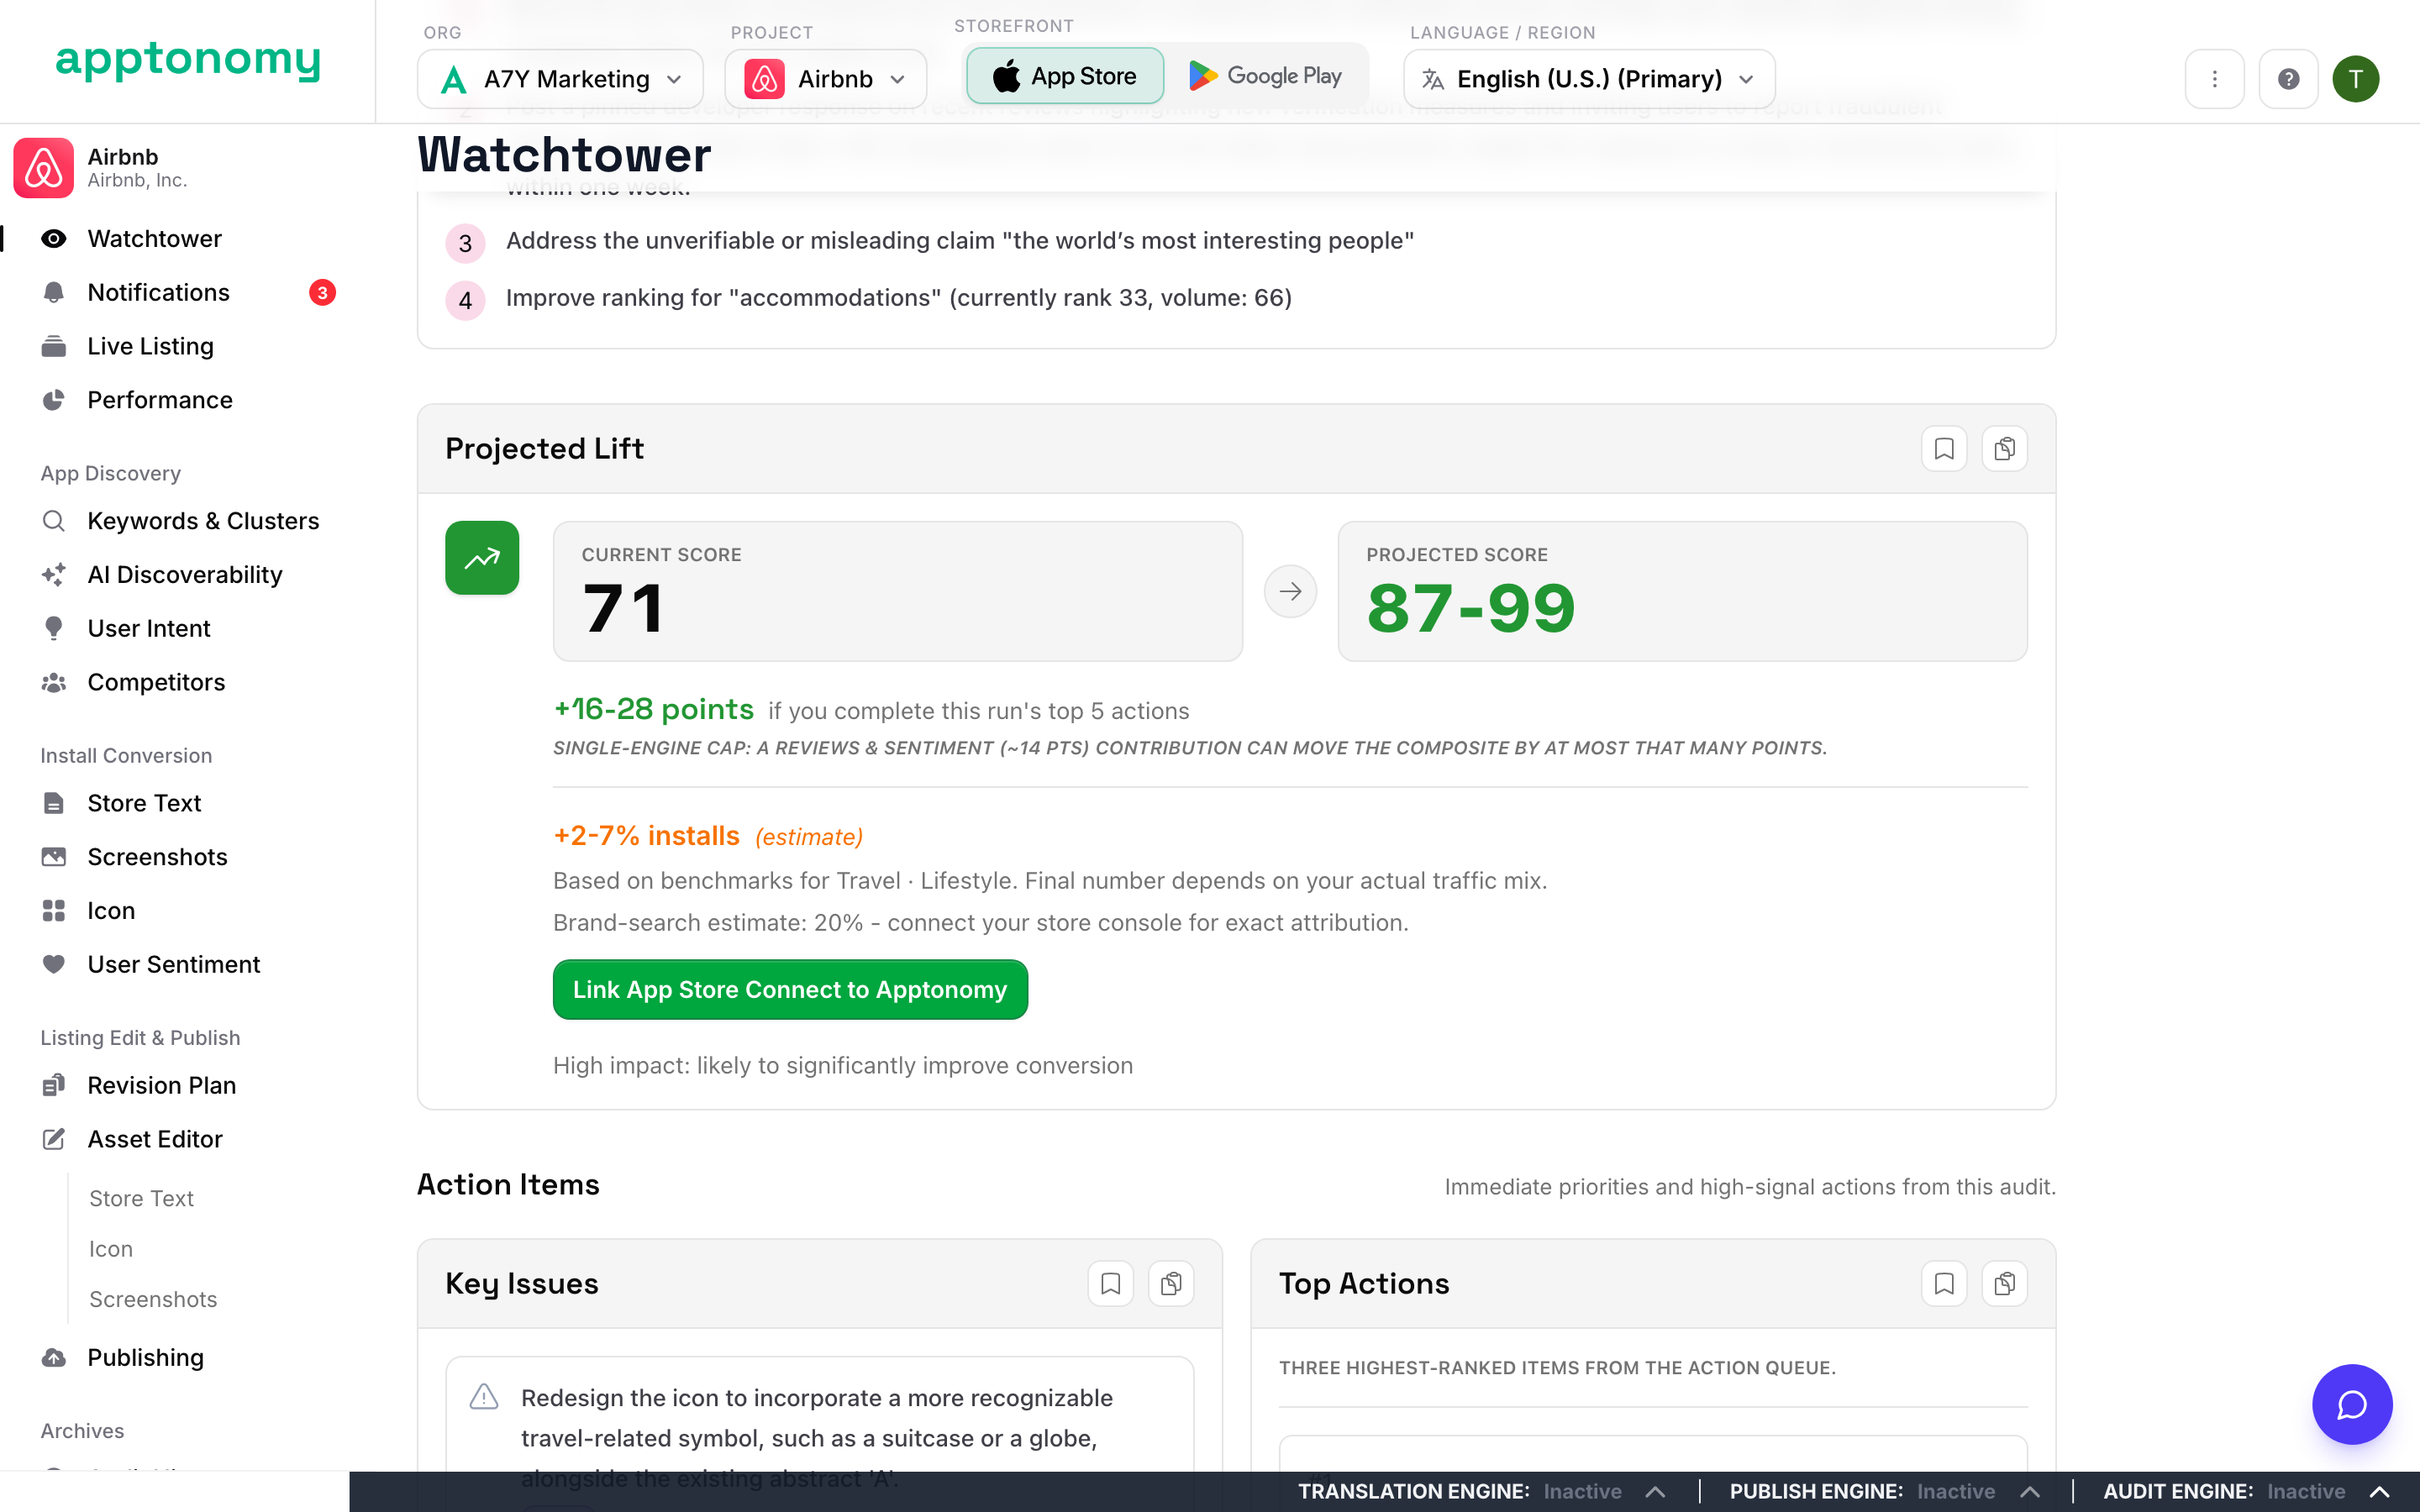Viewport: 2420px width, 1512px height.
Task: Switch storefront to Google Play
Action: point(1265,76)
